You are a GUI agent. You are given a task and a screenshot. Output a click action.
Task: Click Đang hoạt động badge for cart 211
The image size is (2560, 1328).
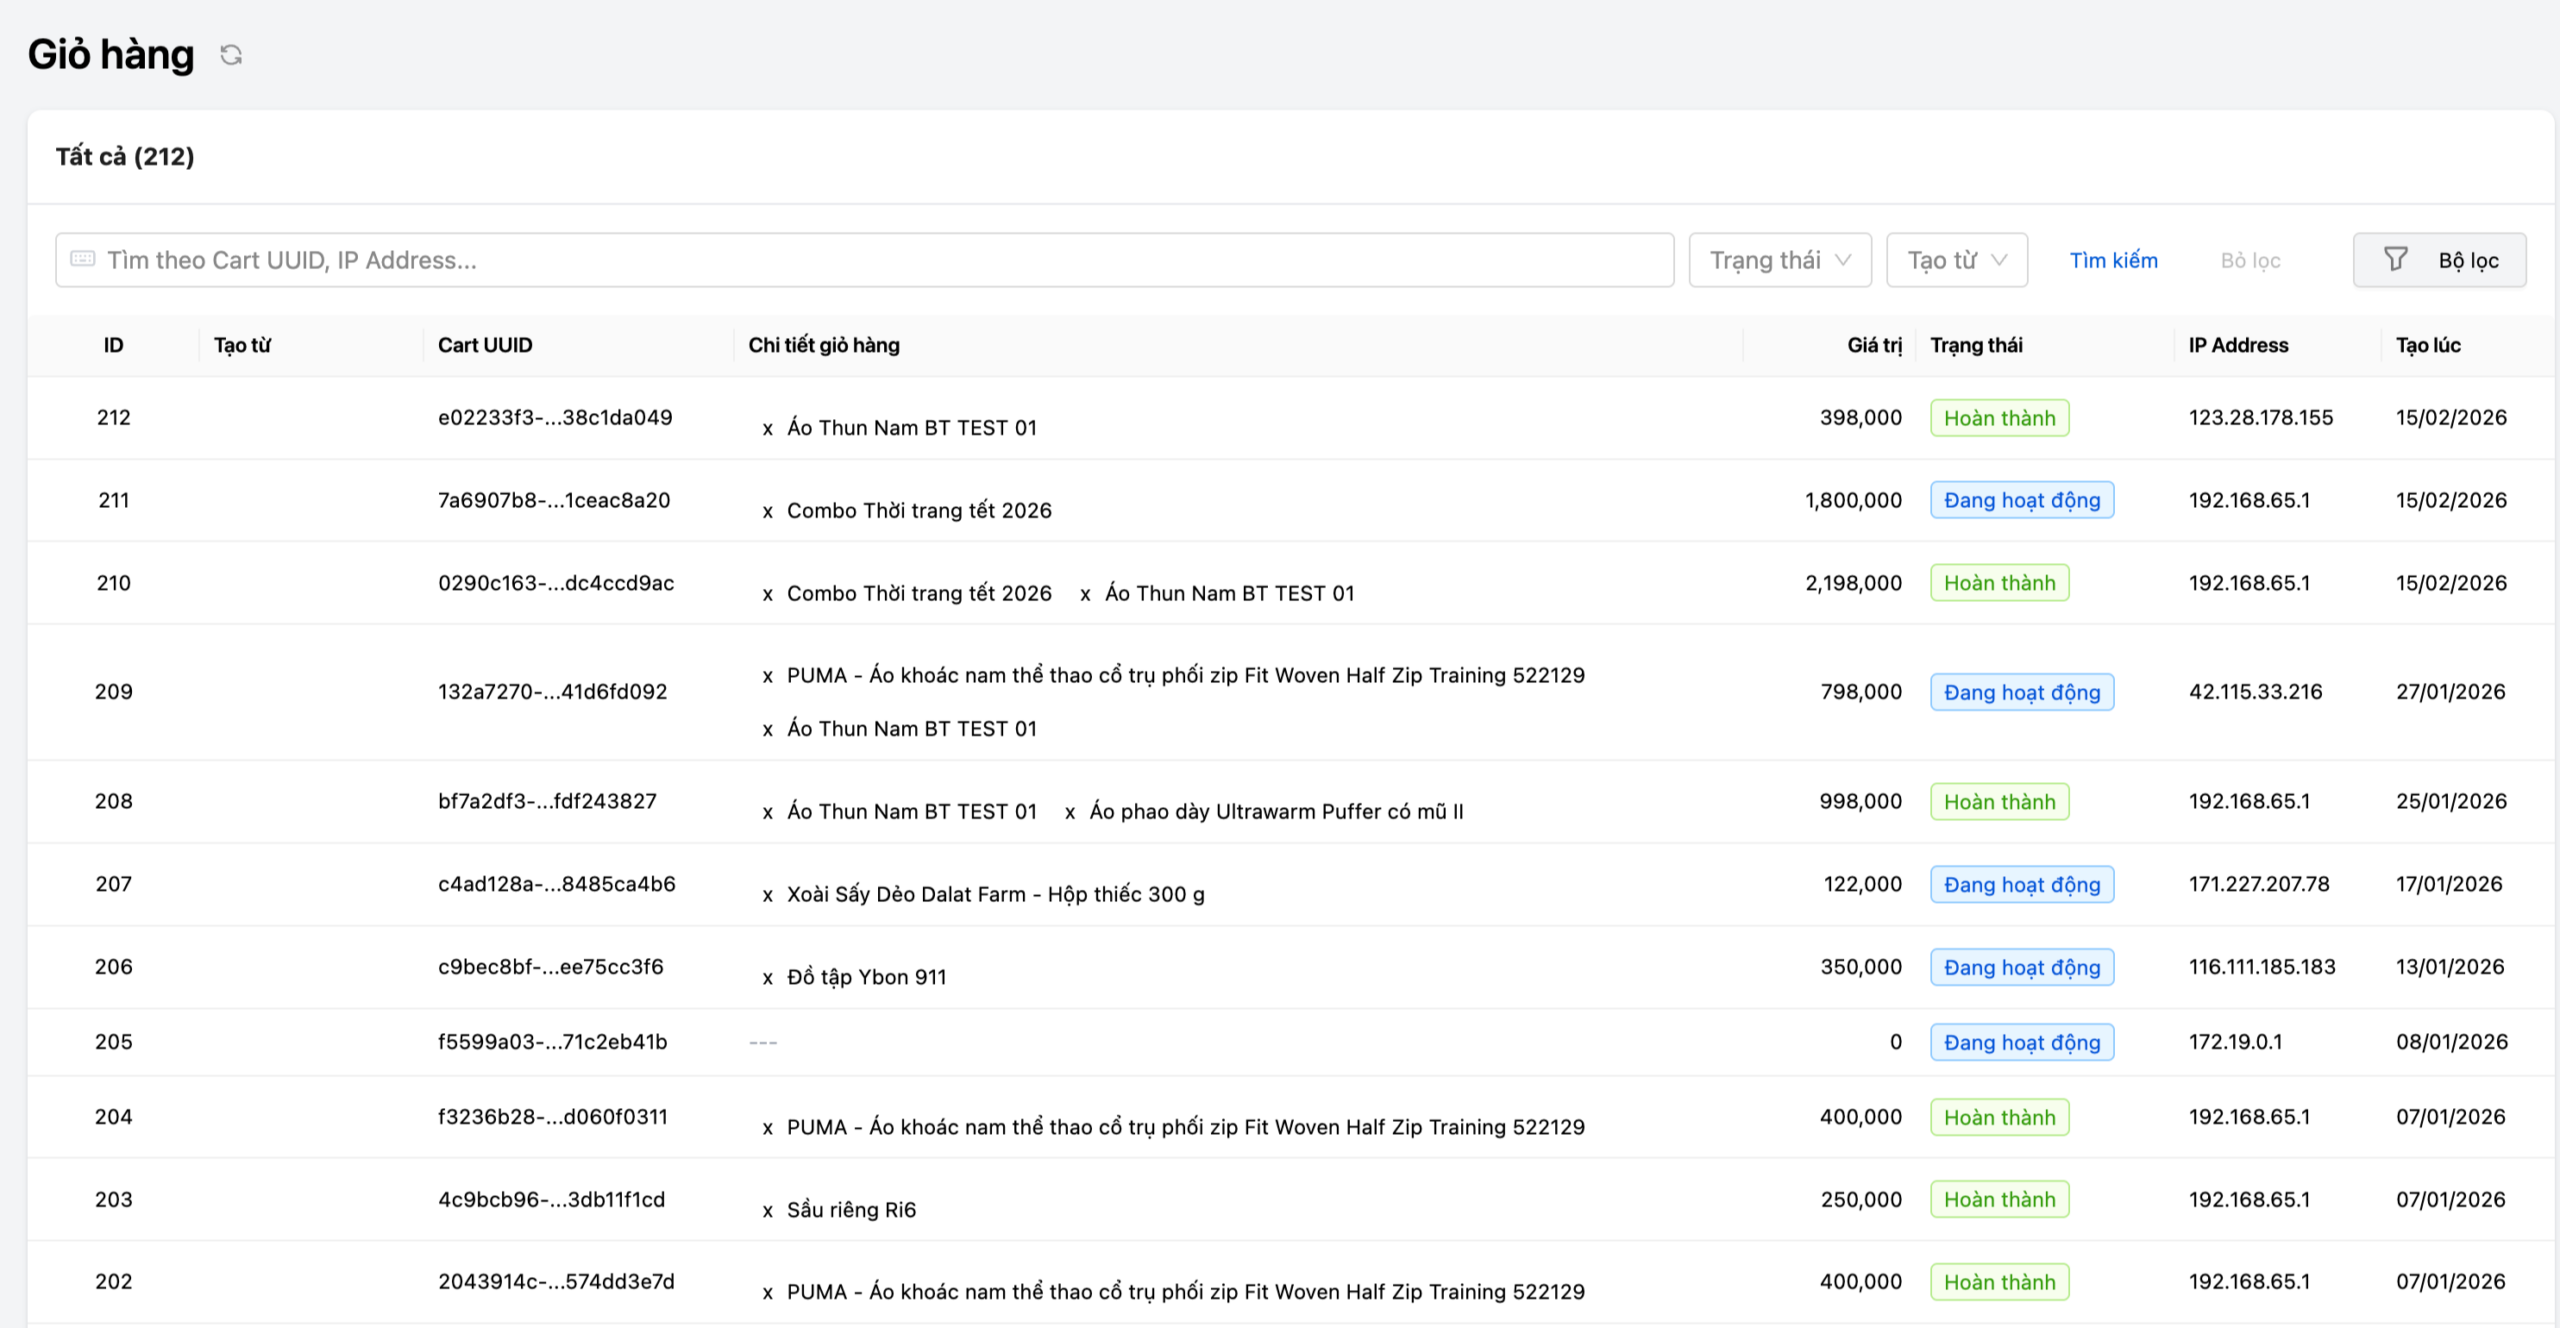[x=2021, y=500]
